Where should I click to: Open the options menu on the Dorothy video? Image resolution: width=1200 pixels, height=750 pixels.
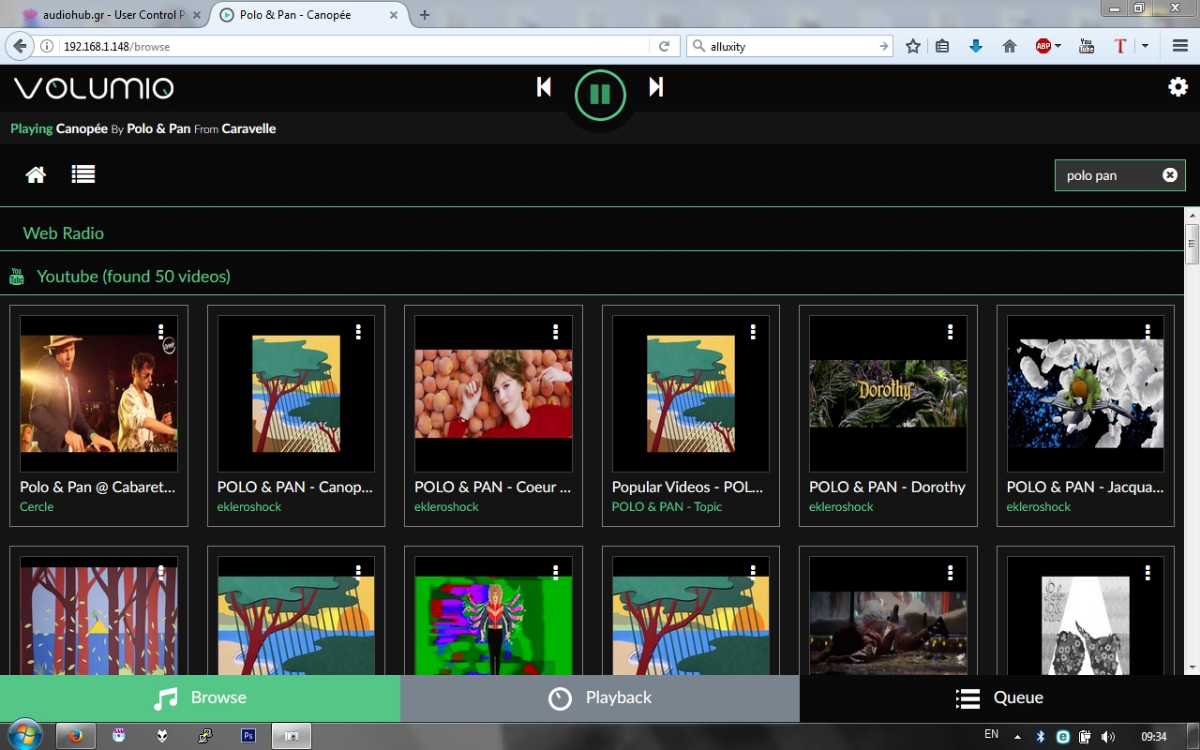click(950, 330)
